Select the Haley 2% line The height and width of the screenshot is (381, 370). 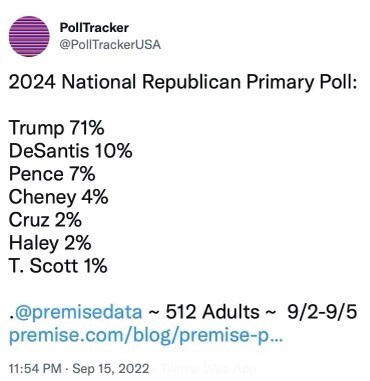click(x=50, y=243)
